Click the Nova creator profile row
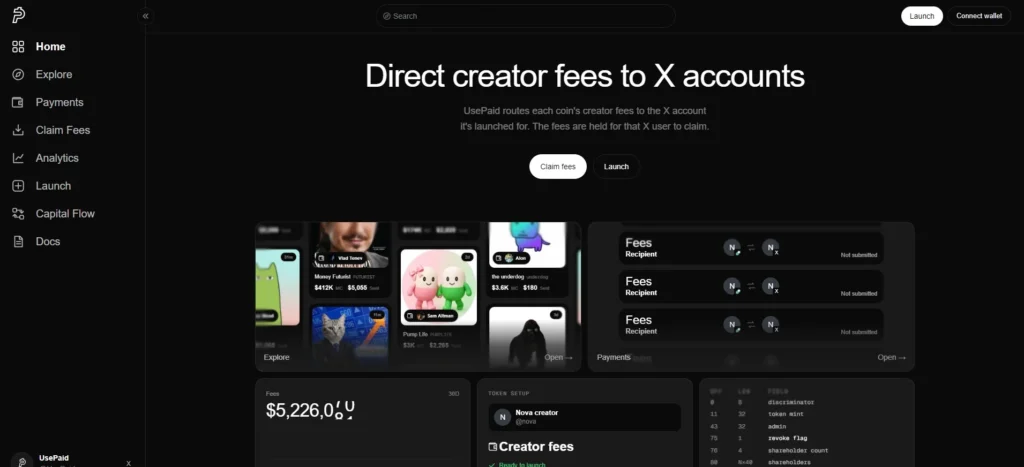 (x=584, y=417)
